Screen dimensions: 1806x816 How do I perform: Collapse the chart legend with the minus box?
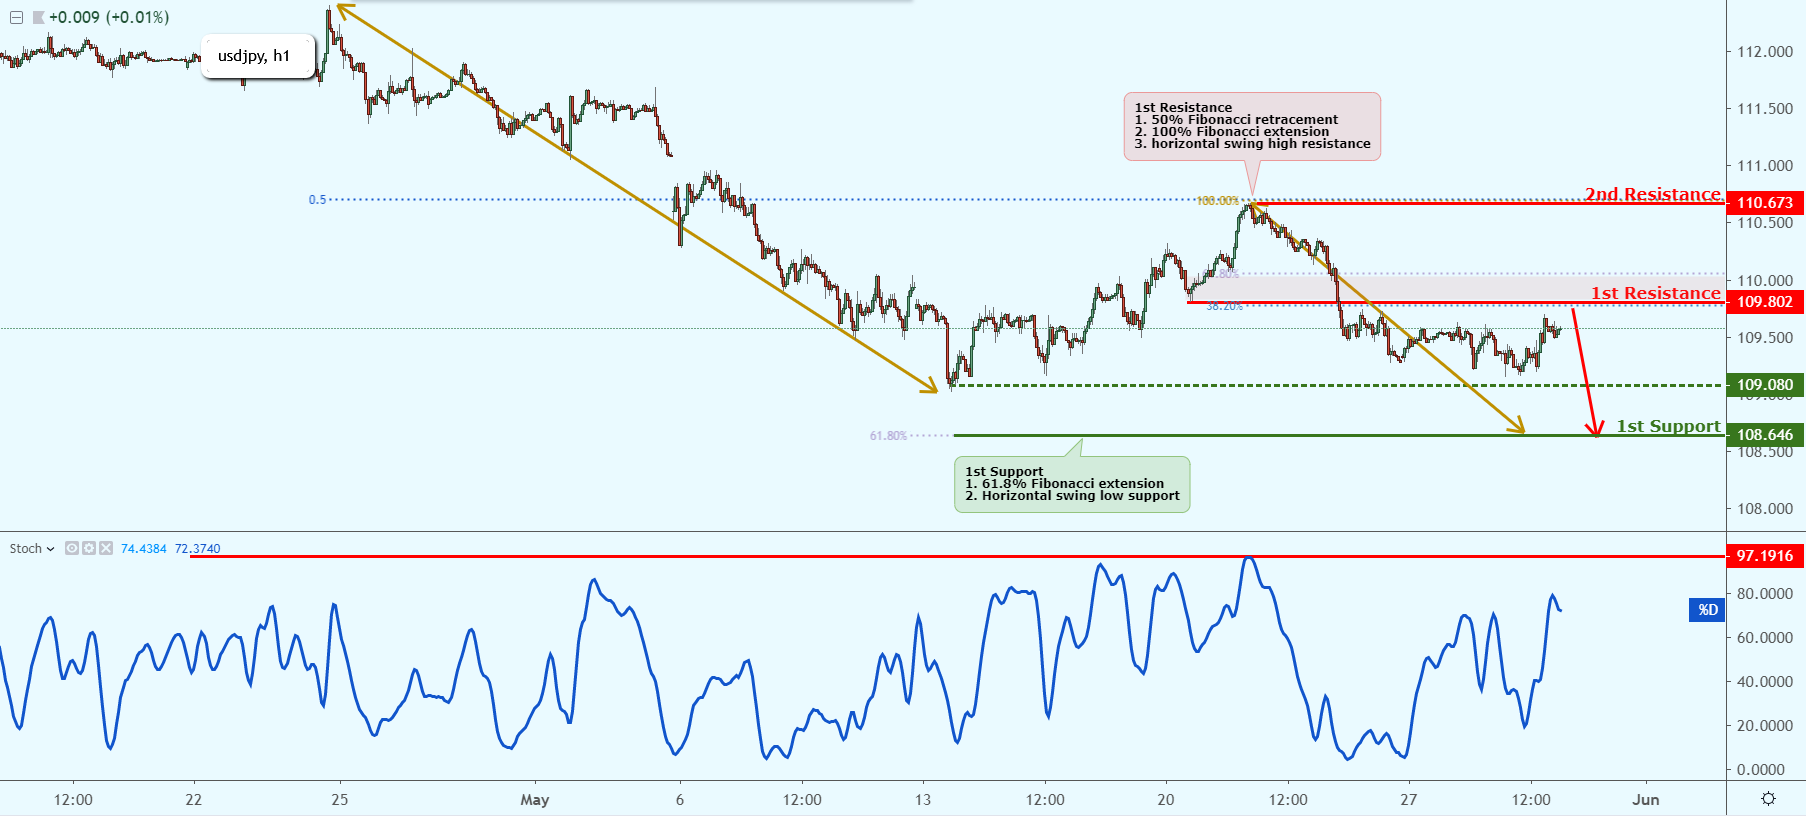tap(16, 17)
